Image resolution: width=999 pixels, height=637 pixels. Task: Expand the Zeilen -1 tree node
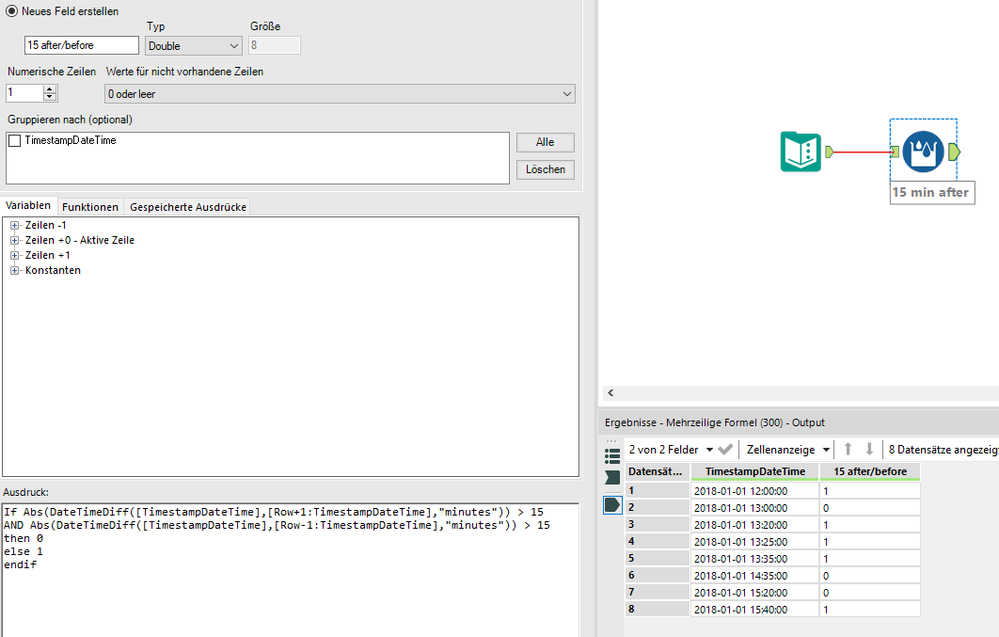[x=14, y=225]
